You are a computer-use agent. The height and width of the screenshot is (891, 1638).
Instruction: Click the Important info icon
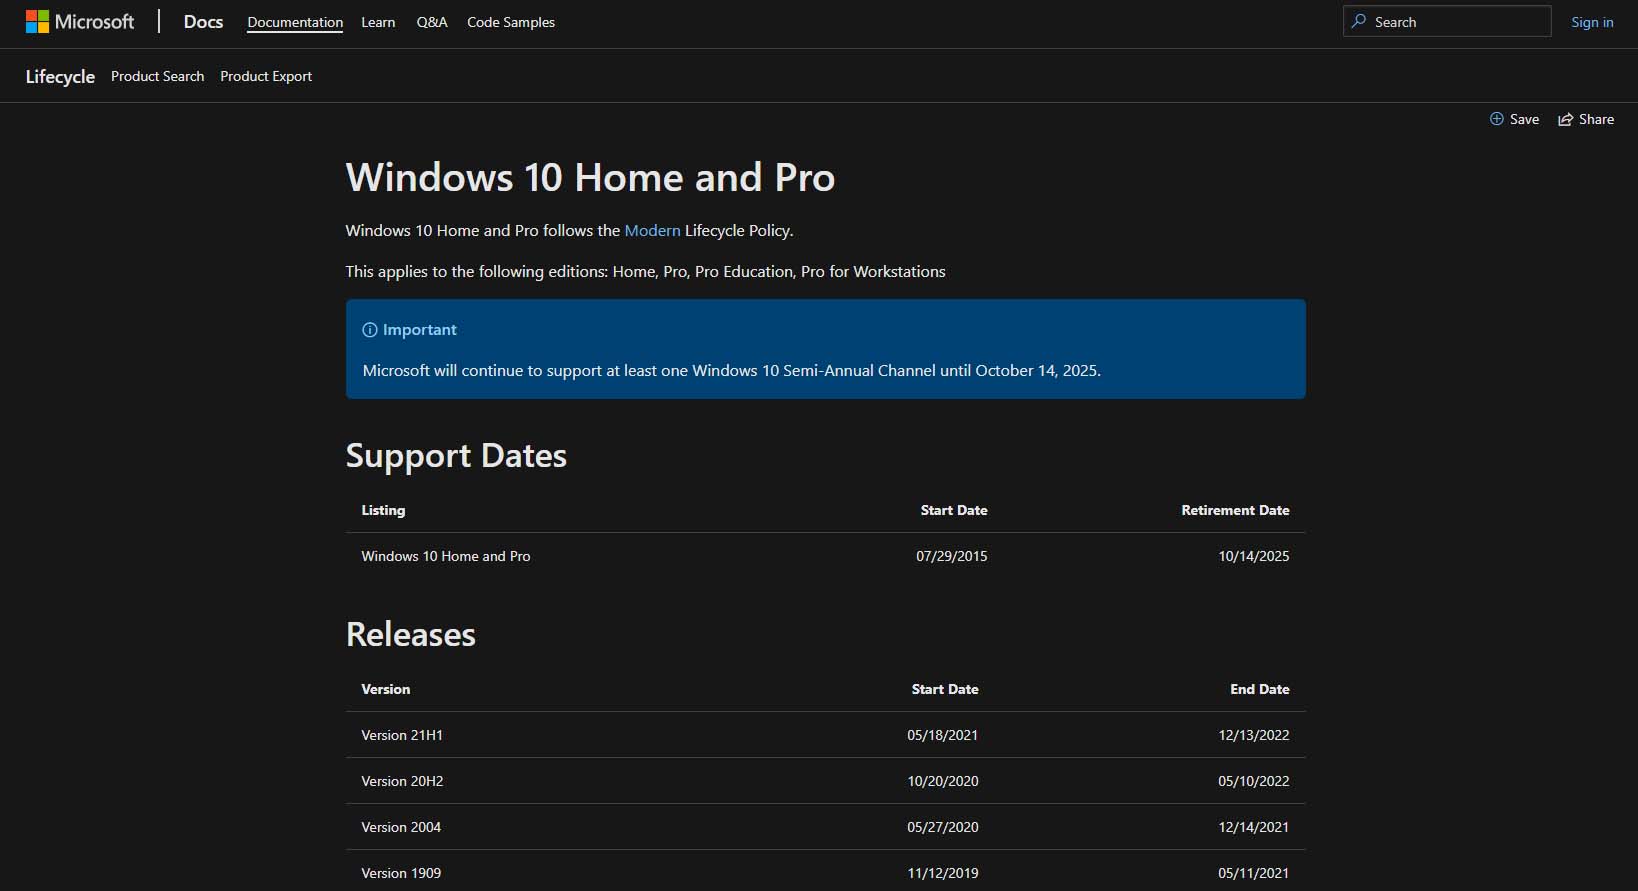pos(369,330)
